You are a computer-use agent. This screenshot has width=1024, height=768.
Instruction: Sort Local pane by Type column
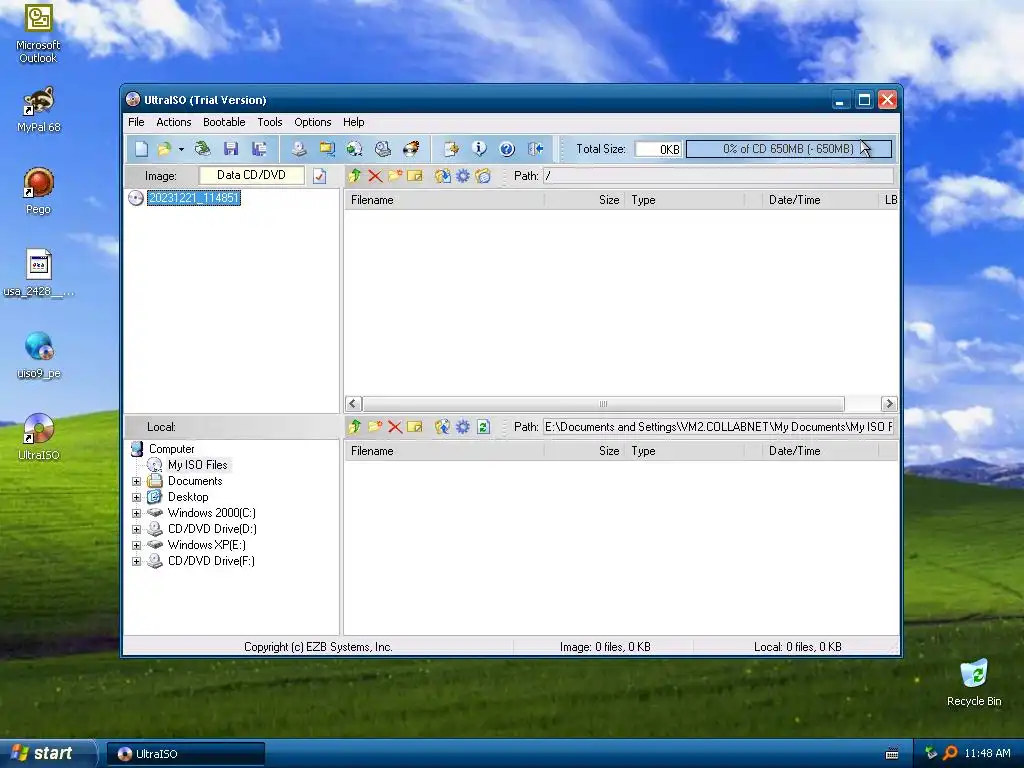pyautogui.click(x=694, y=451)
